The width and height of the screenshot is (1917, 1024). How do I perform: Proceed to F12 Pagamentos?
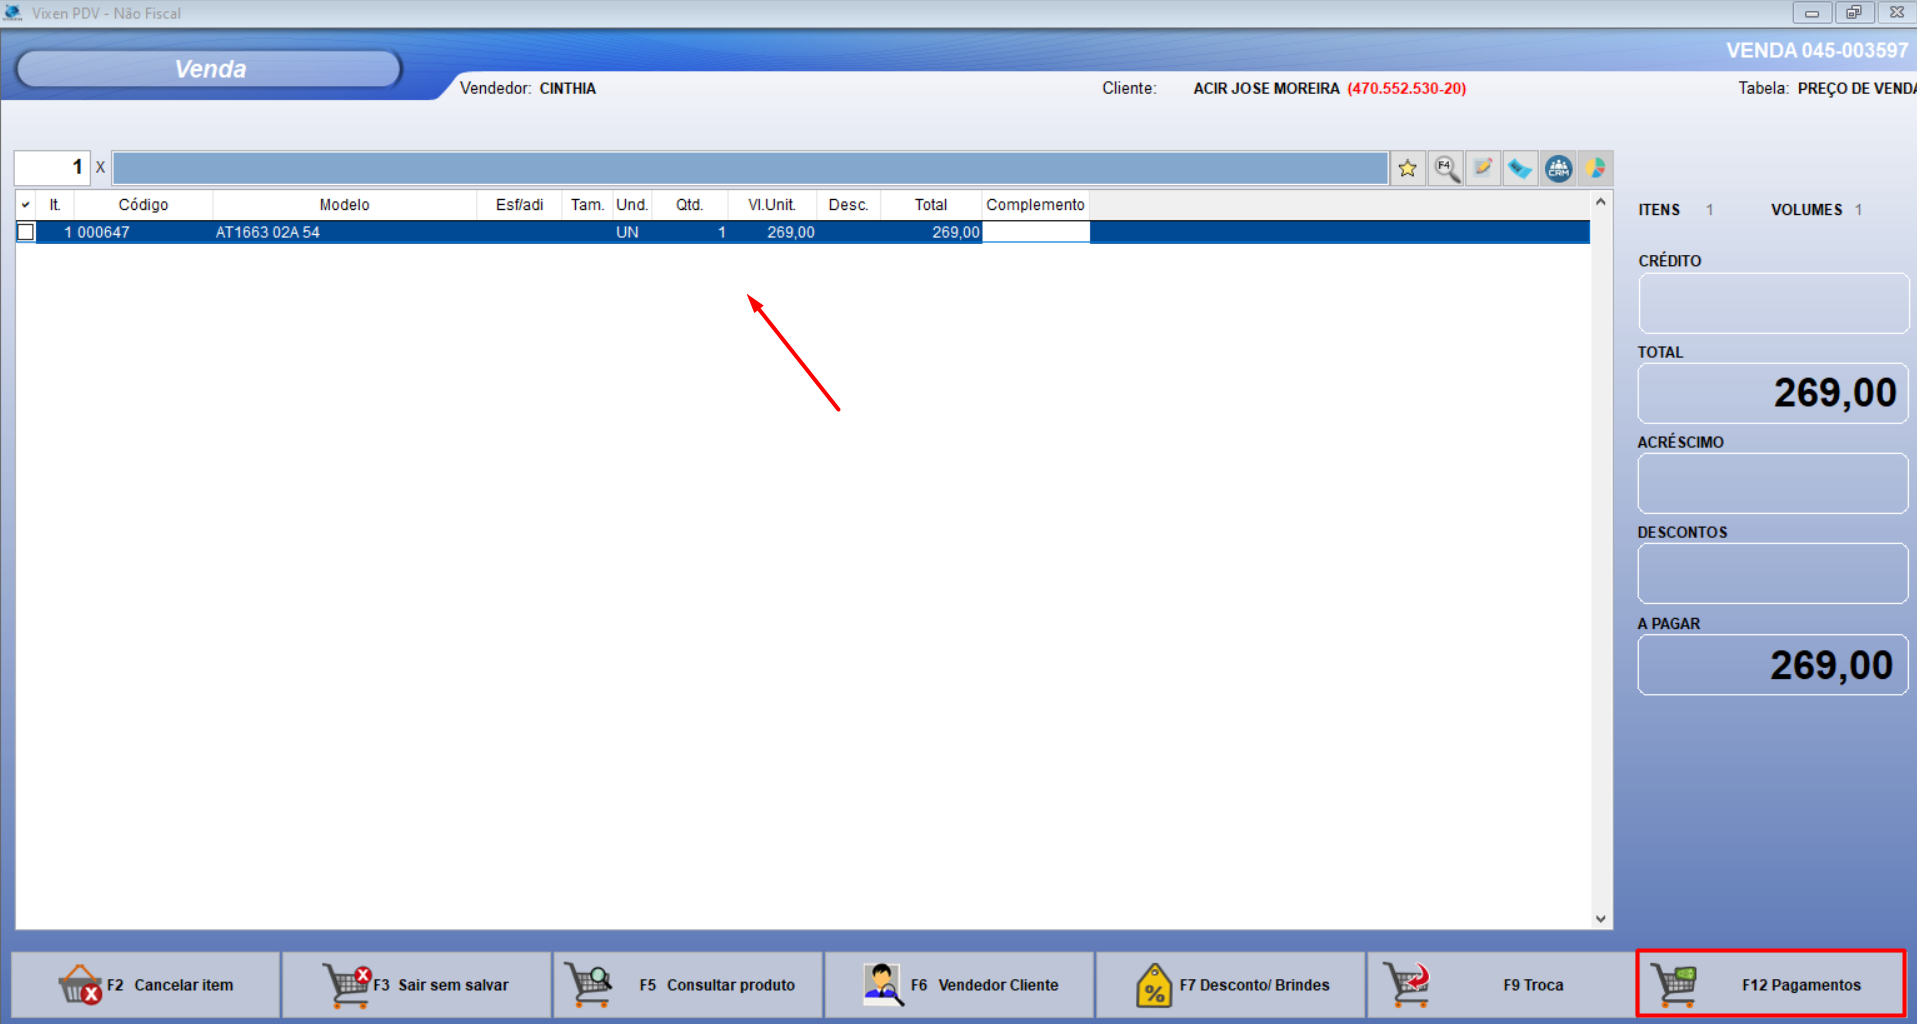coord(1771,985)
